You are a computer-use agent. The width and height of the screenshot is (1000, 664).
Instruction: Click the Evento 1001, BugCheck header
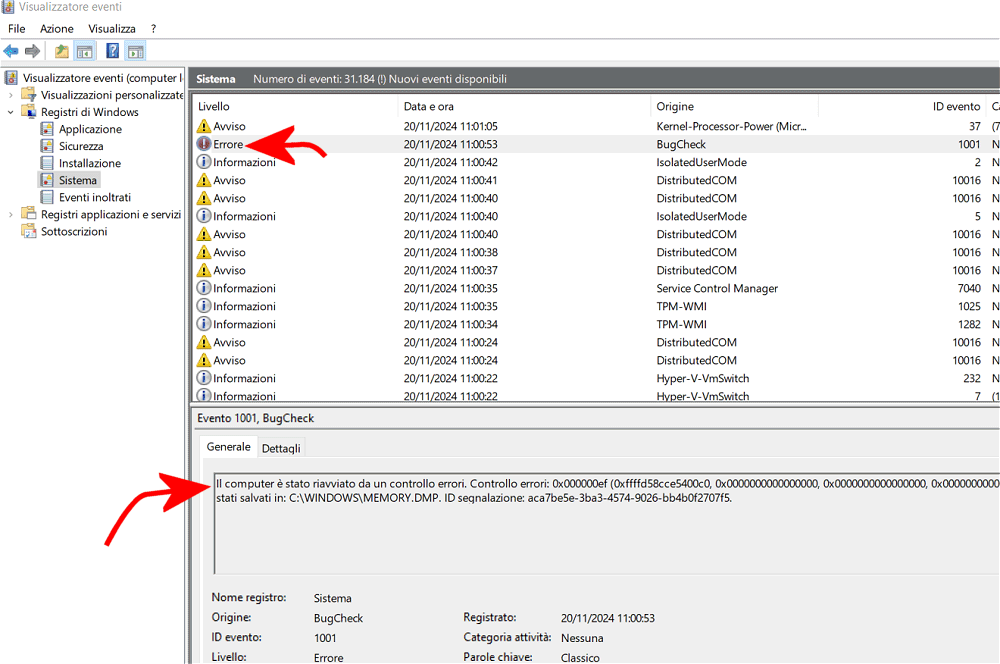(255, 418)
